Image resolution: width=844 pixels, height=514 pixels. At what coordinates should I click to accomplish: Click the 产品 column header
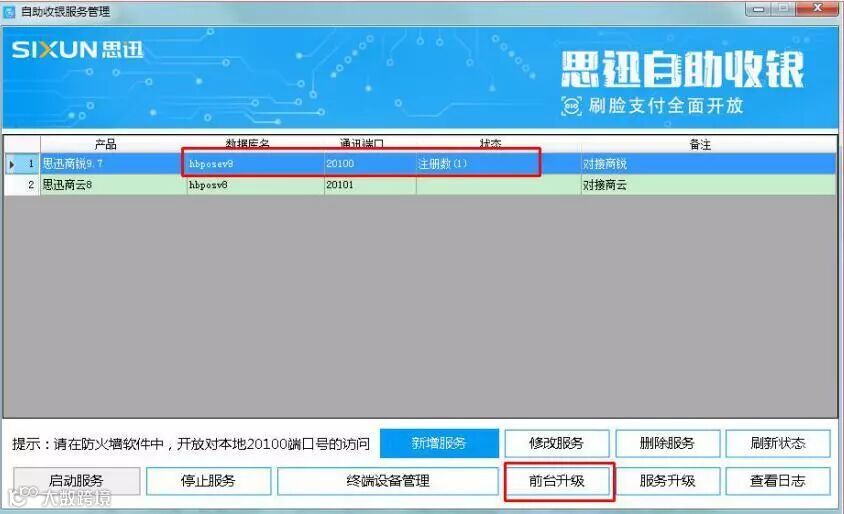[106, 144]
